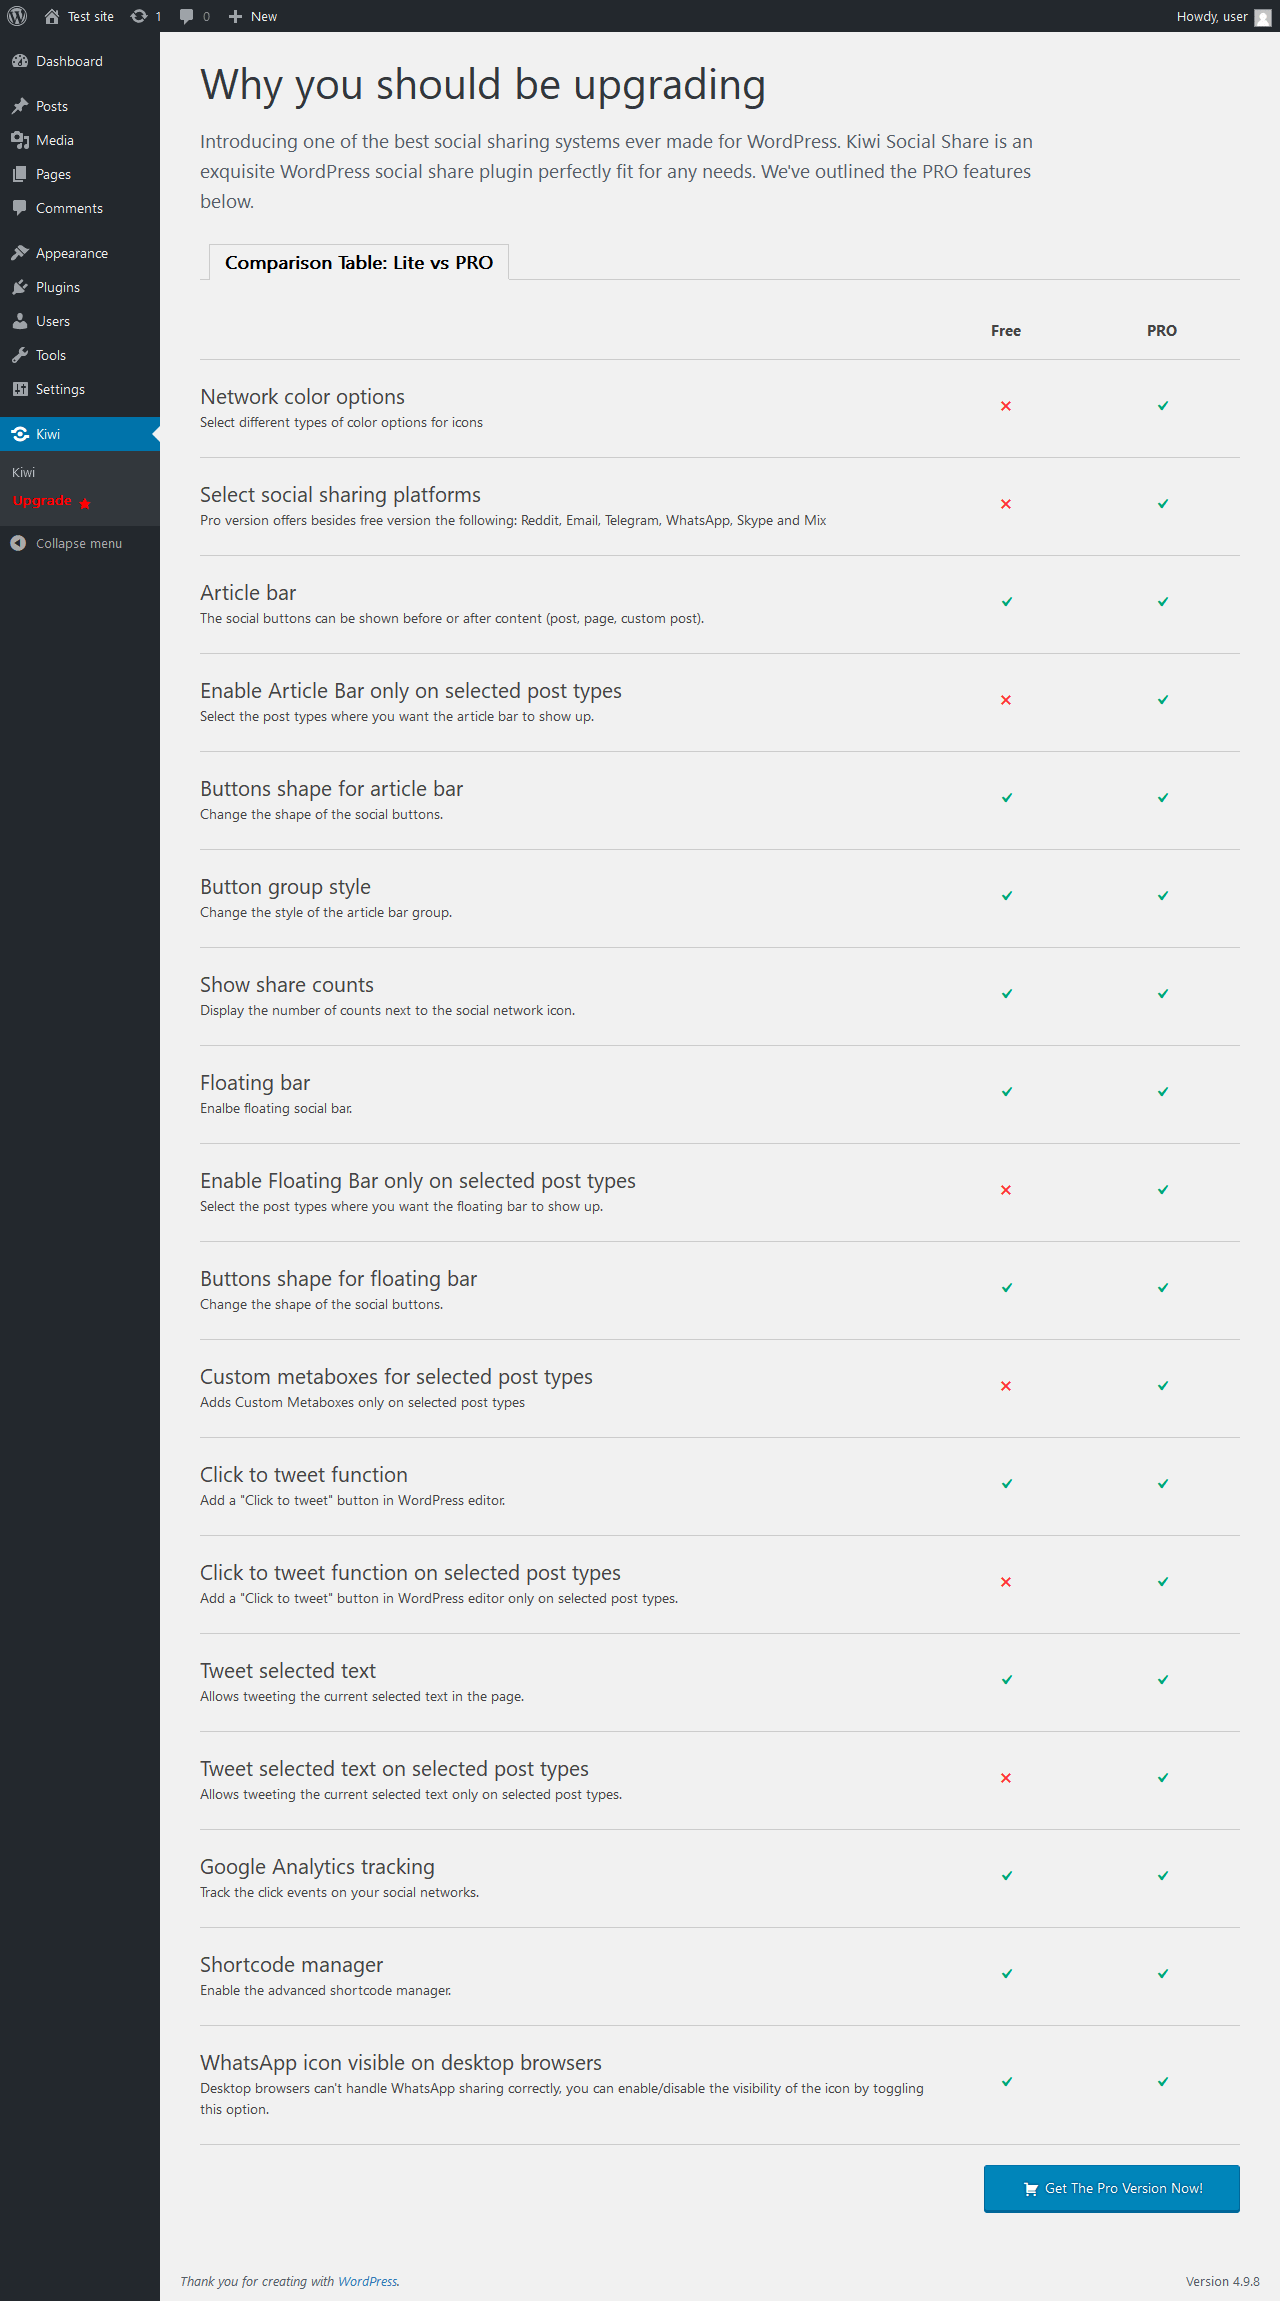Open Pages in the sidebar
Image resolution: width=1280 pixels, height=2301 pixels.
[x=53, y=174]
